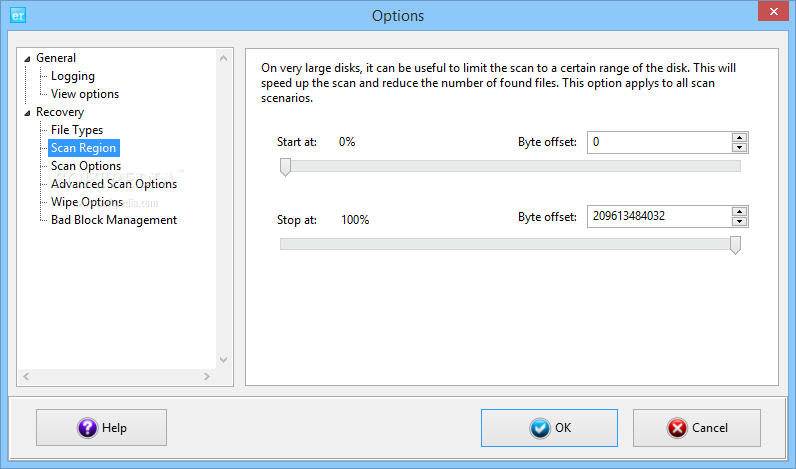Open Bad Block Management settings
This screenshot has width=796, height=469.
click(x=114, y=220)
